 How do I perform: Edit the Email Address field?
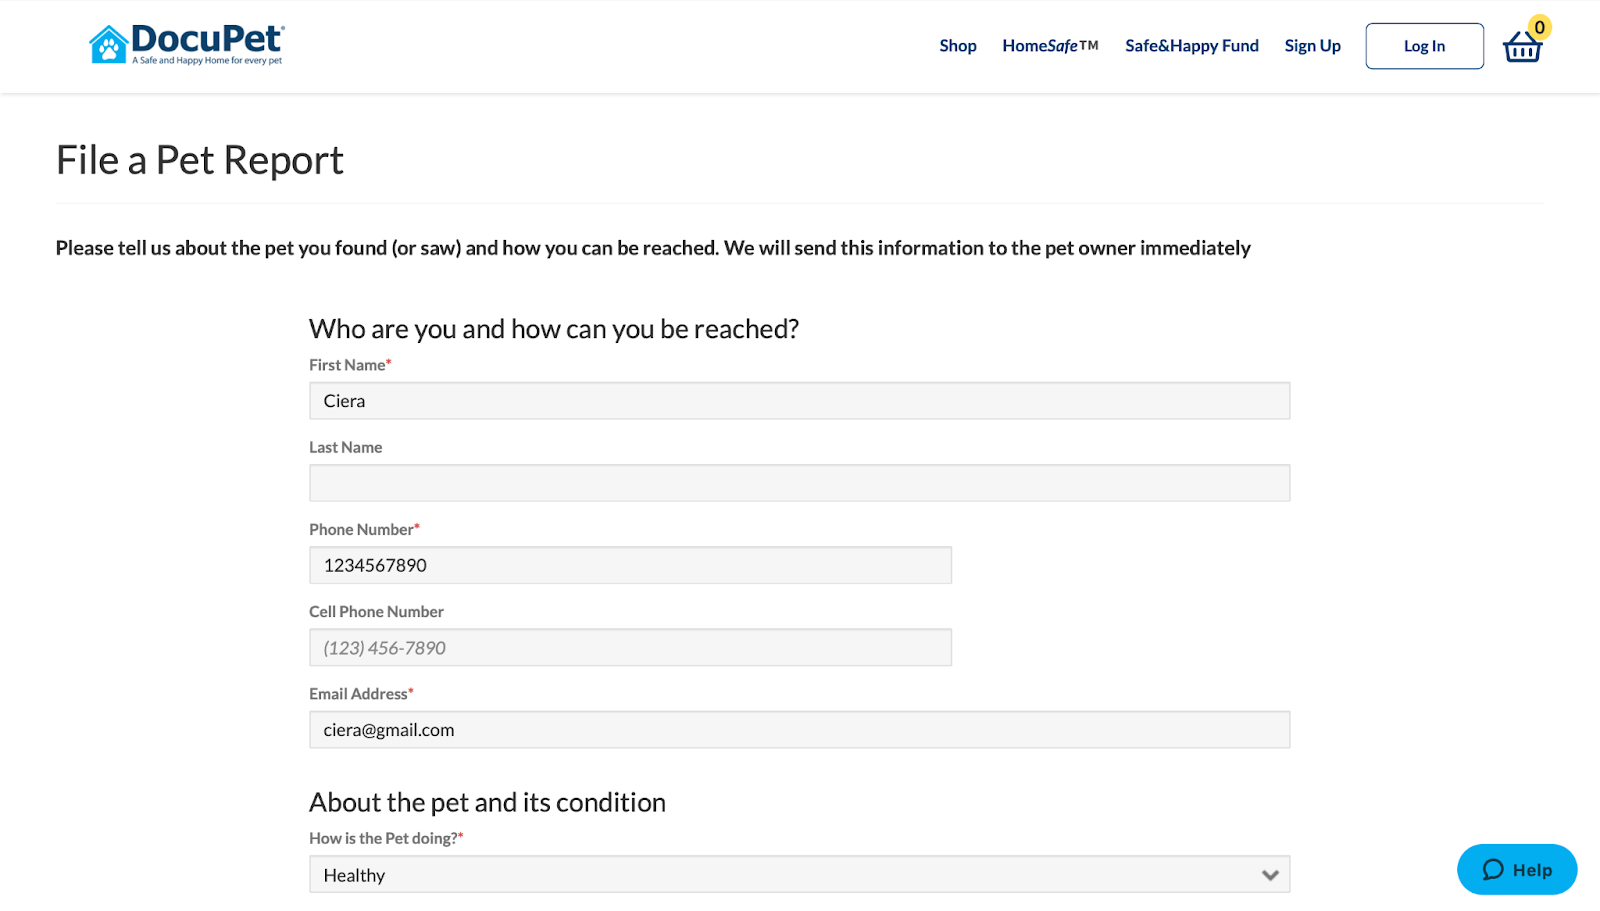click(799, 730)
